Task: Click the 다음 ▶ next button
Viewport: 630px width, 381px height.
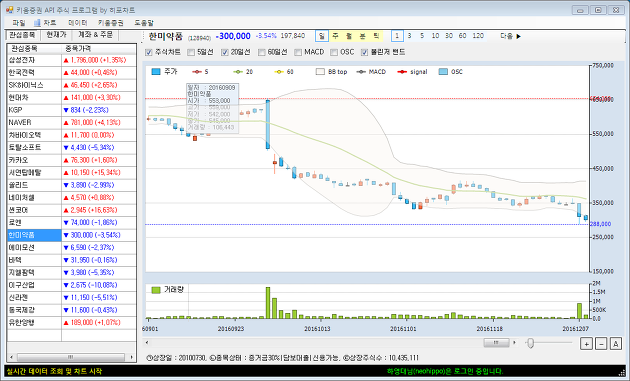Action: (x=510, y=36)
